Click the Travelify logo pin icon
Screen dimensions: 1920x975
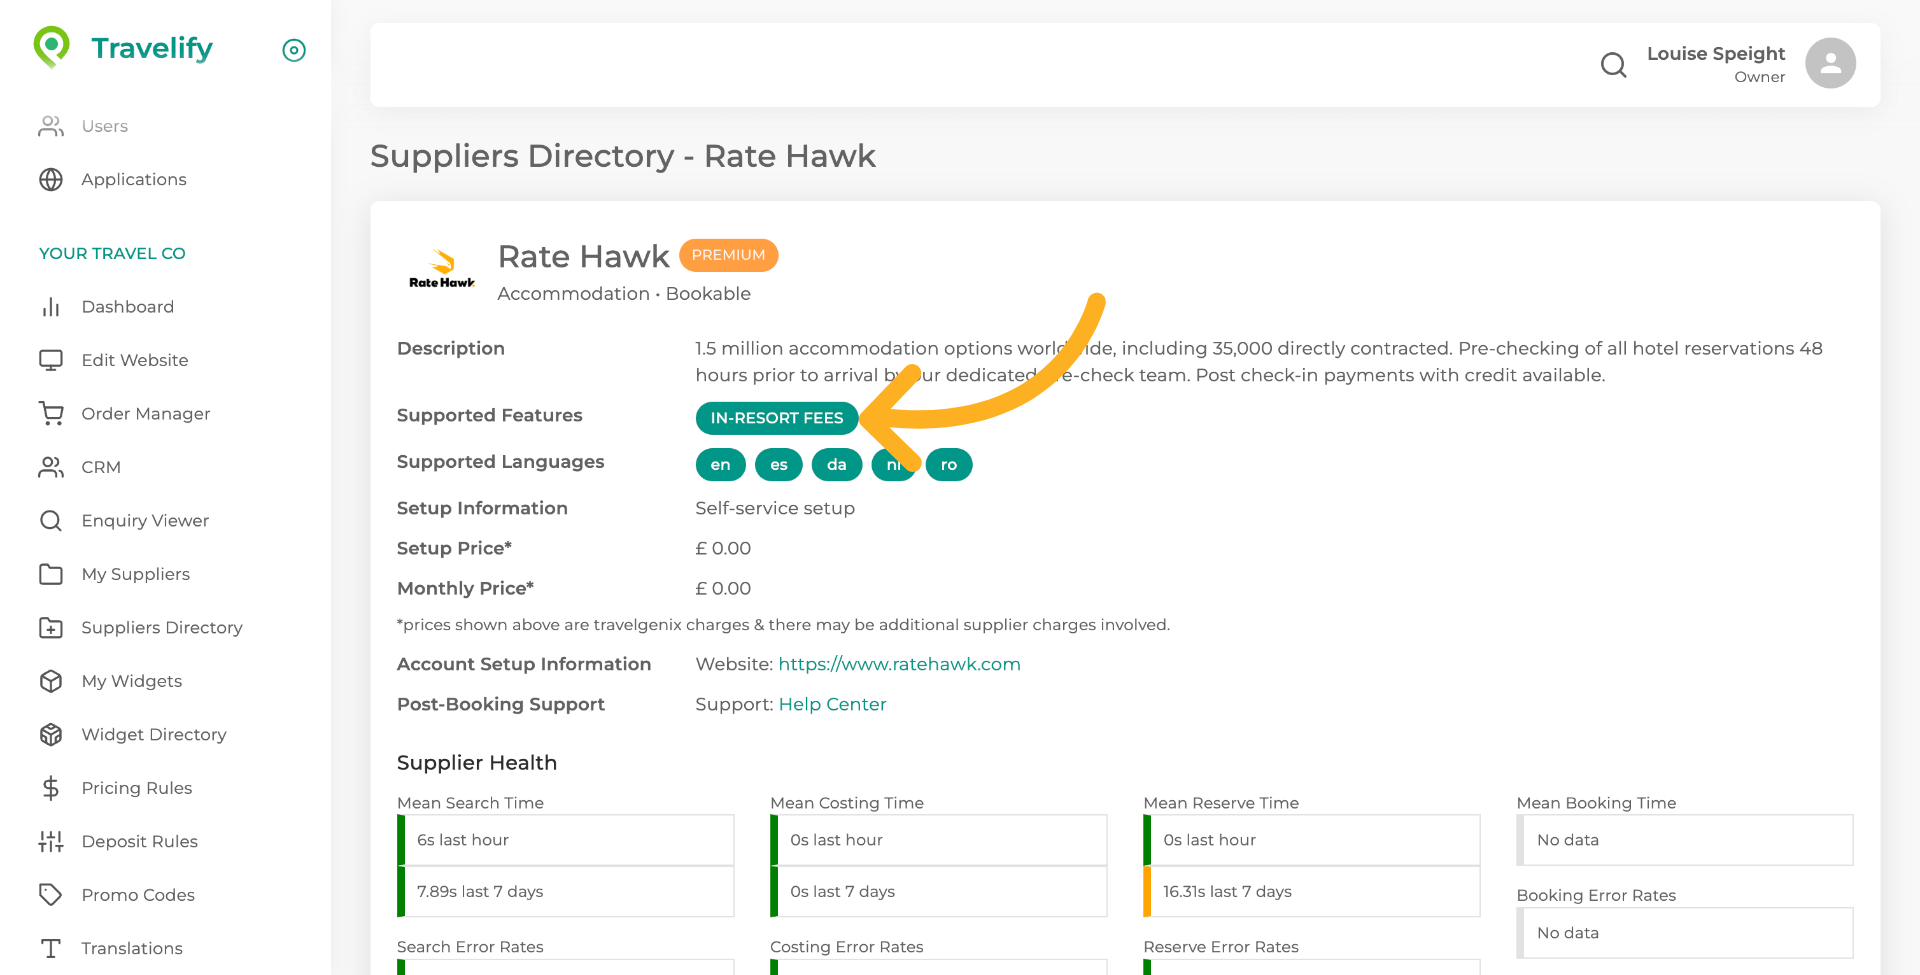point(50,46)
